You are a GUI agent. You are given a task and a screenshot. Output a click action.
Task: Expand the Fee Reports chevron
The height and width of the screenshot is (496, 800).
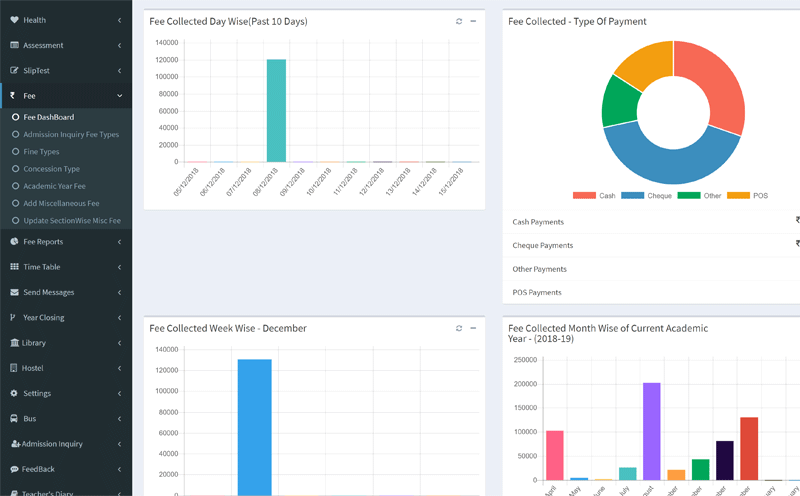point(119,241)
